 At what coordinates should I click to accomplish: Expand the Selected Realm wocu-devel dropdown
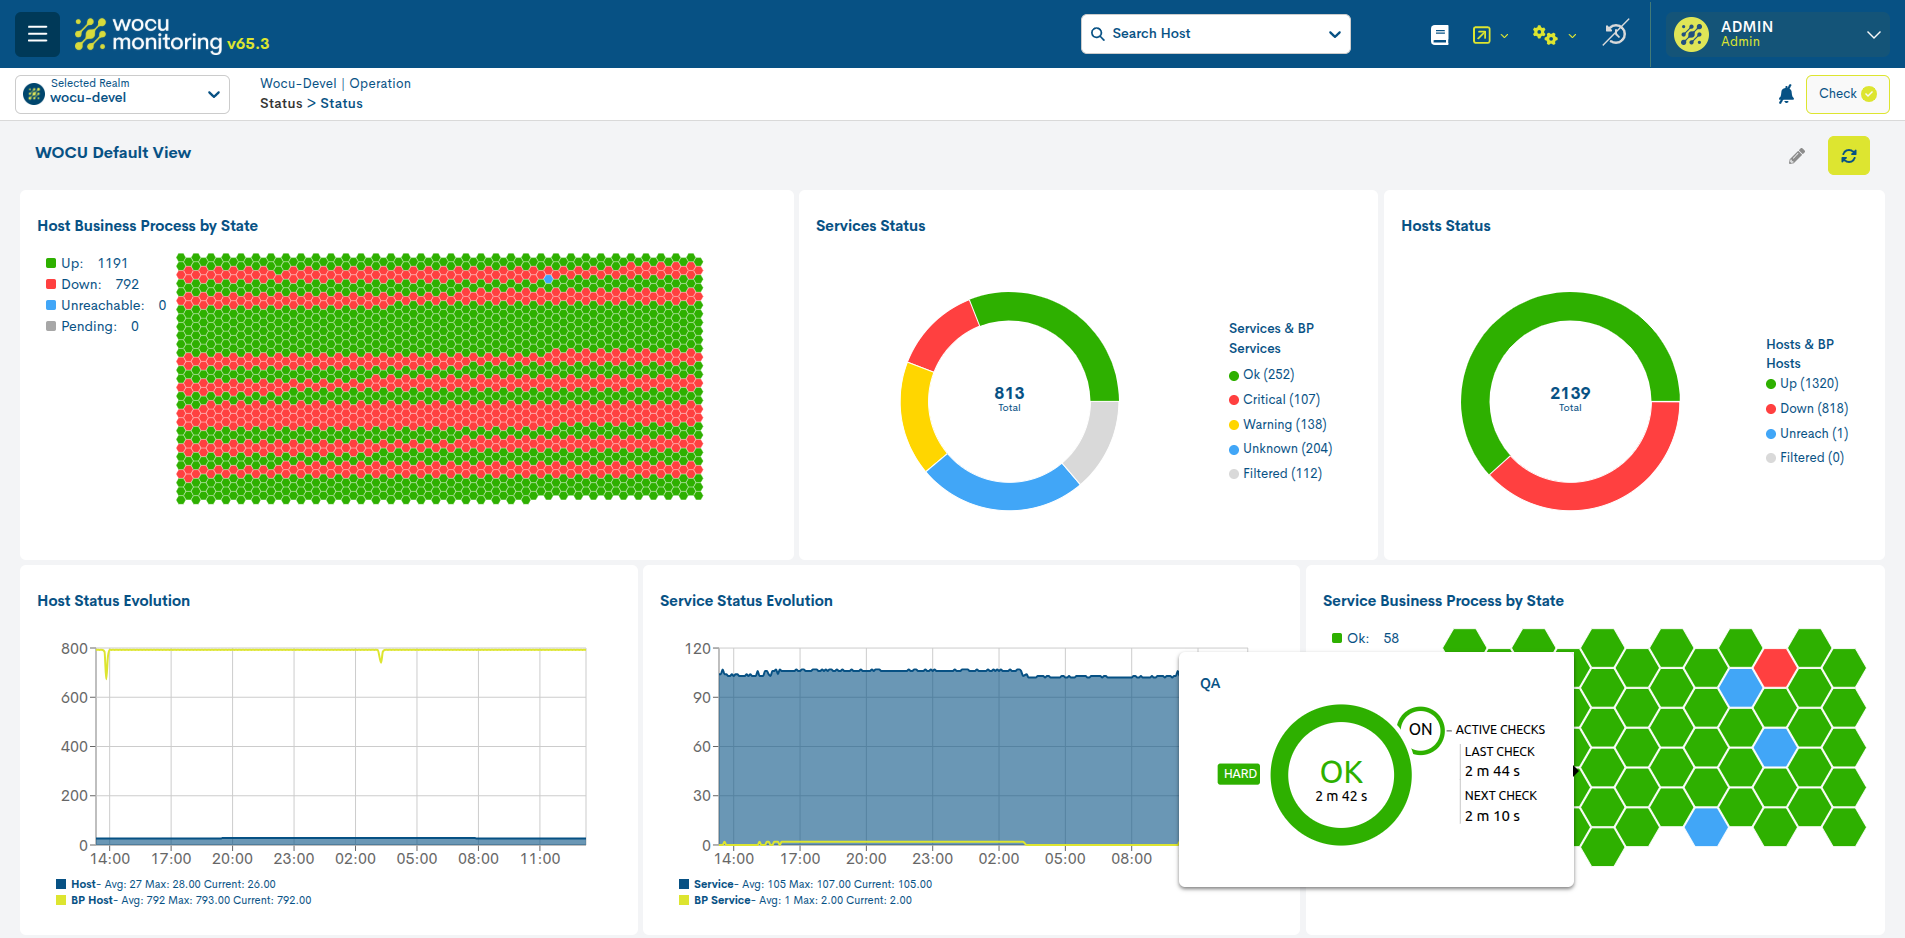click(x=122, y=94)
